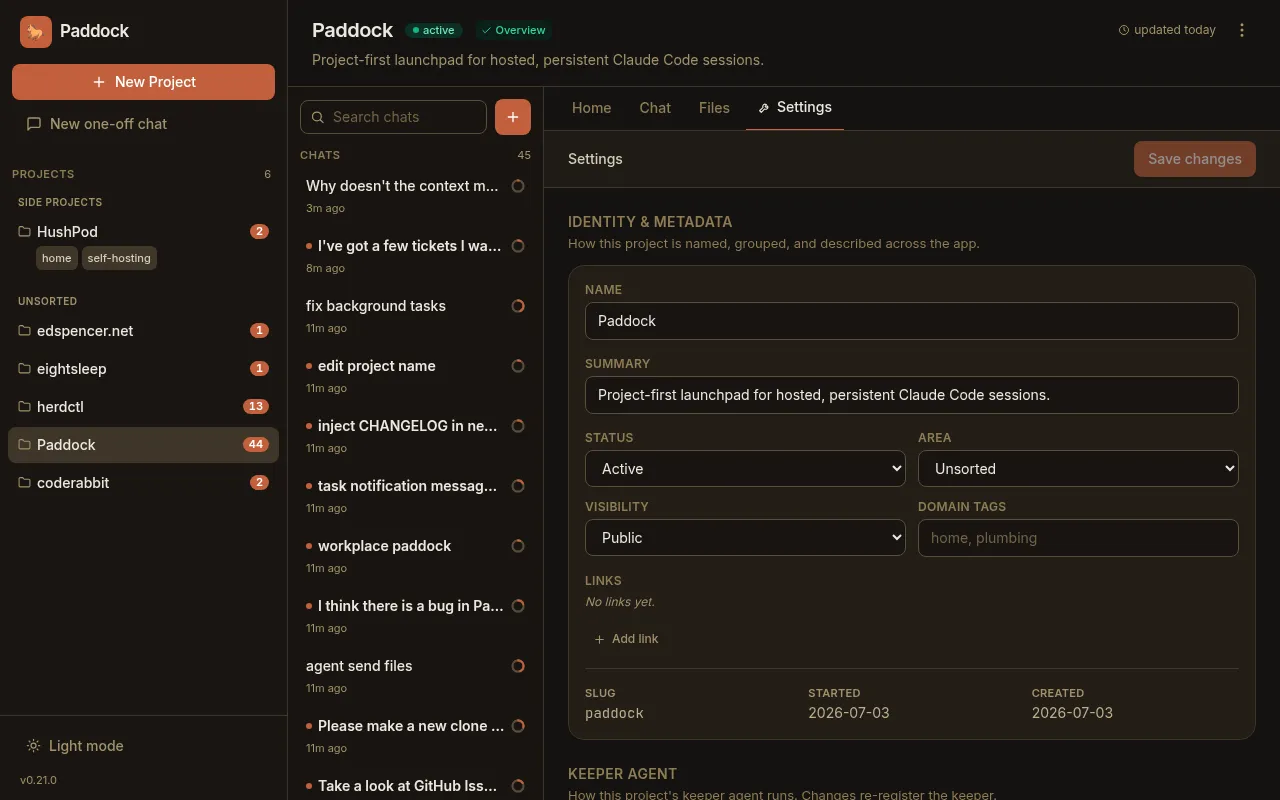
Task: Click the HushPod folder icon
Action: pos(25,231)
